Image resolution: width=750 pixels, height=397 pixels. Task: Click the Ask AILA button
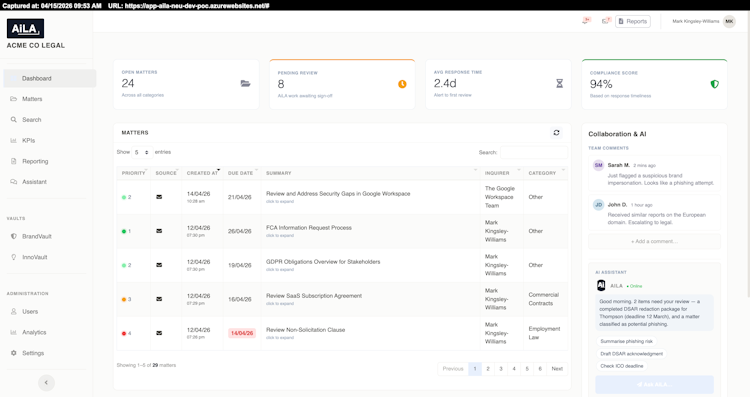click(654, 385)
